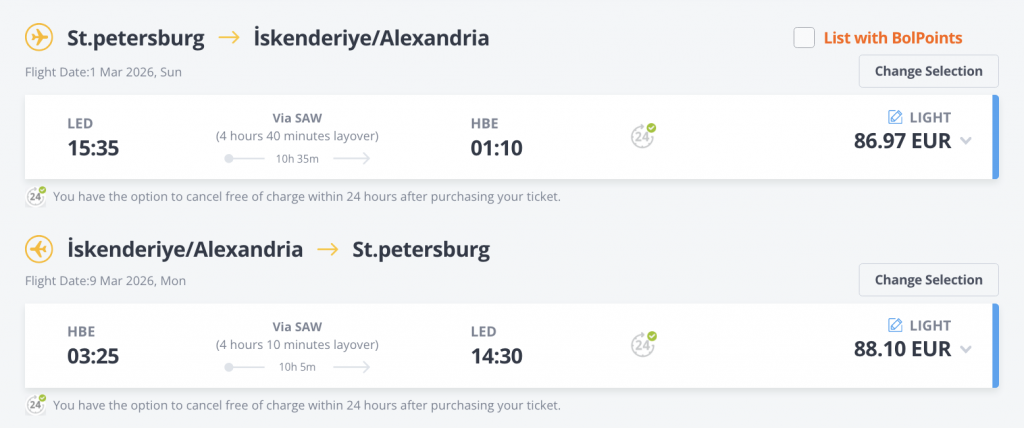Click the 24-hour cancellation icon on LED–HBE flight
Viewport: 1024px width, 428px height.
click(x=643, y=136)
